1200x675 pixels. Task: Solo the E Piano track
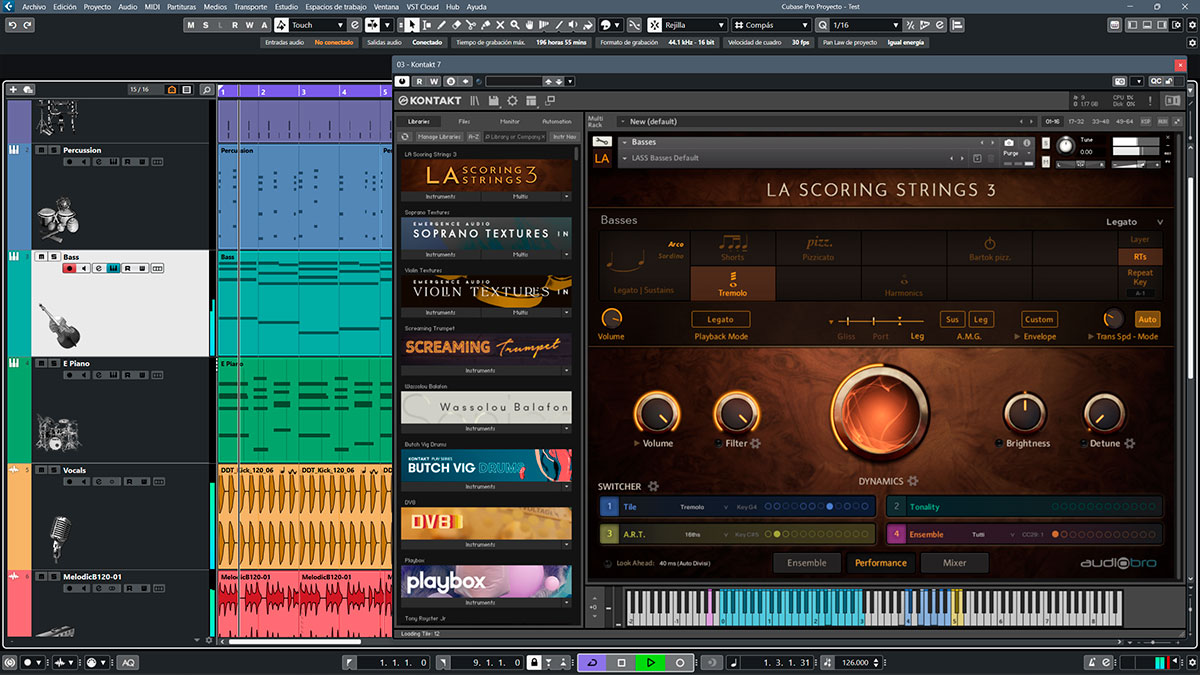[x=53, y=364]
